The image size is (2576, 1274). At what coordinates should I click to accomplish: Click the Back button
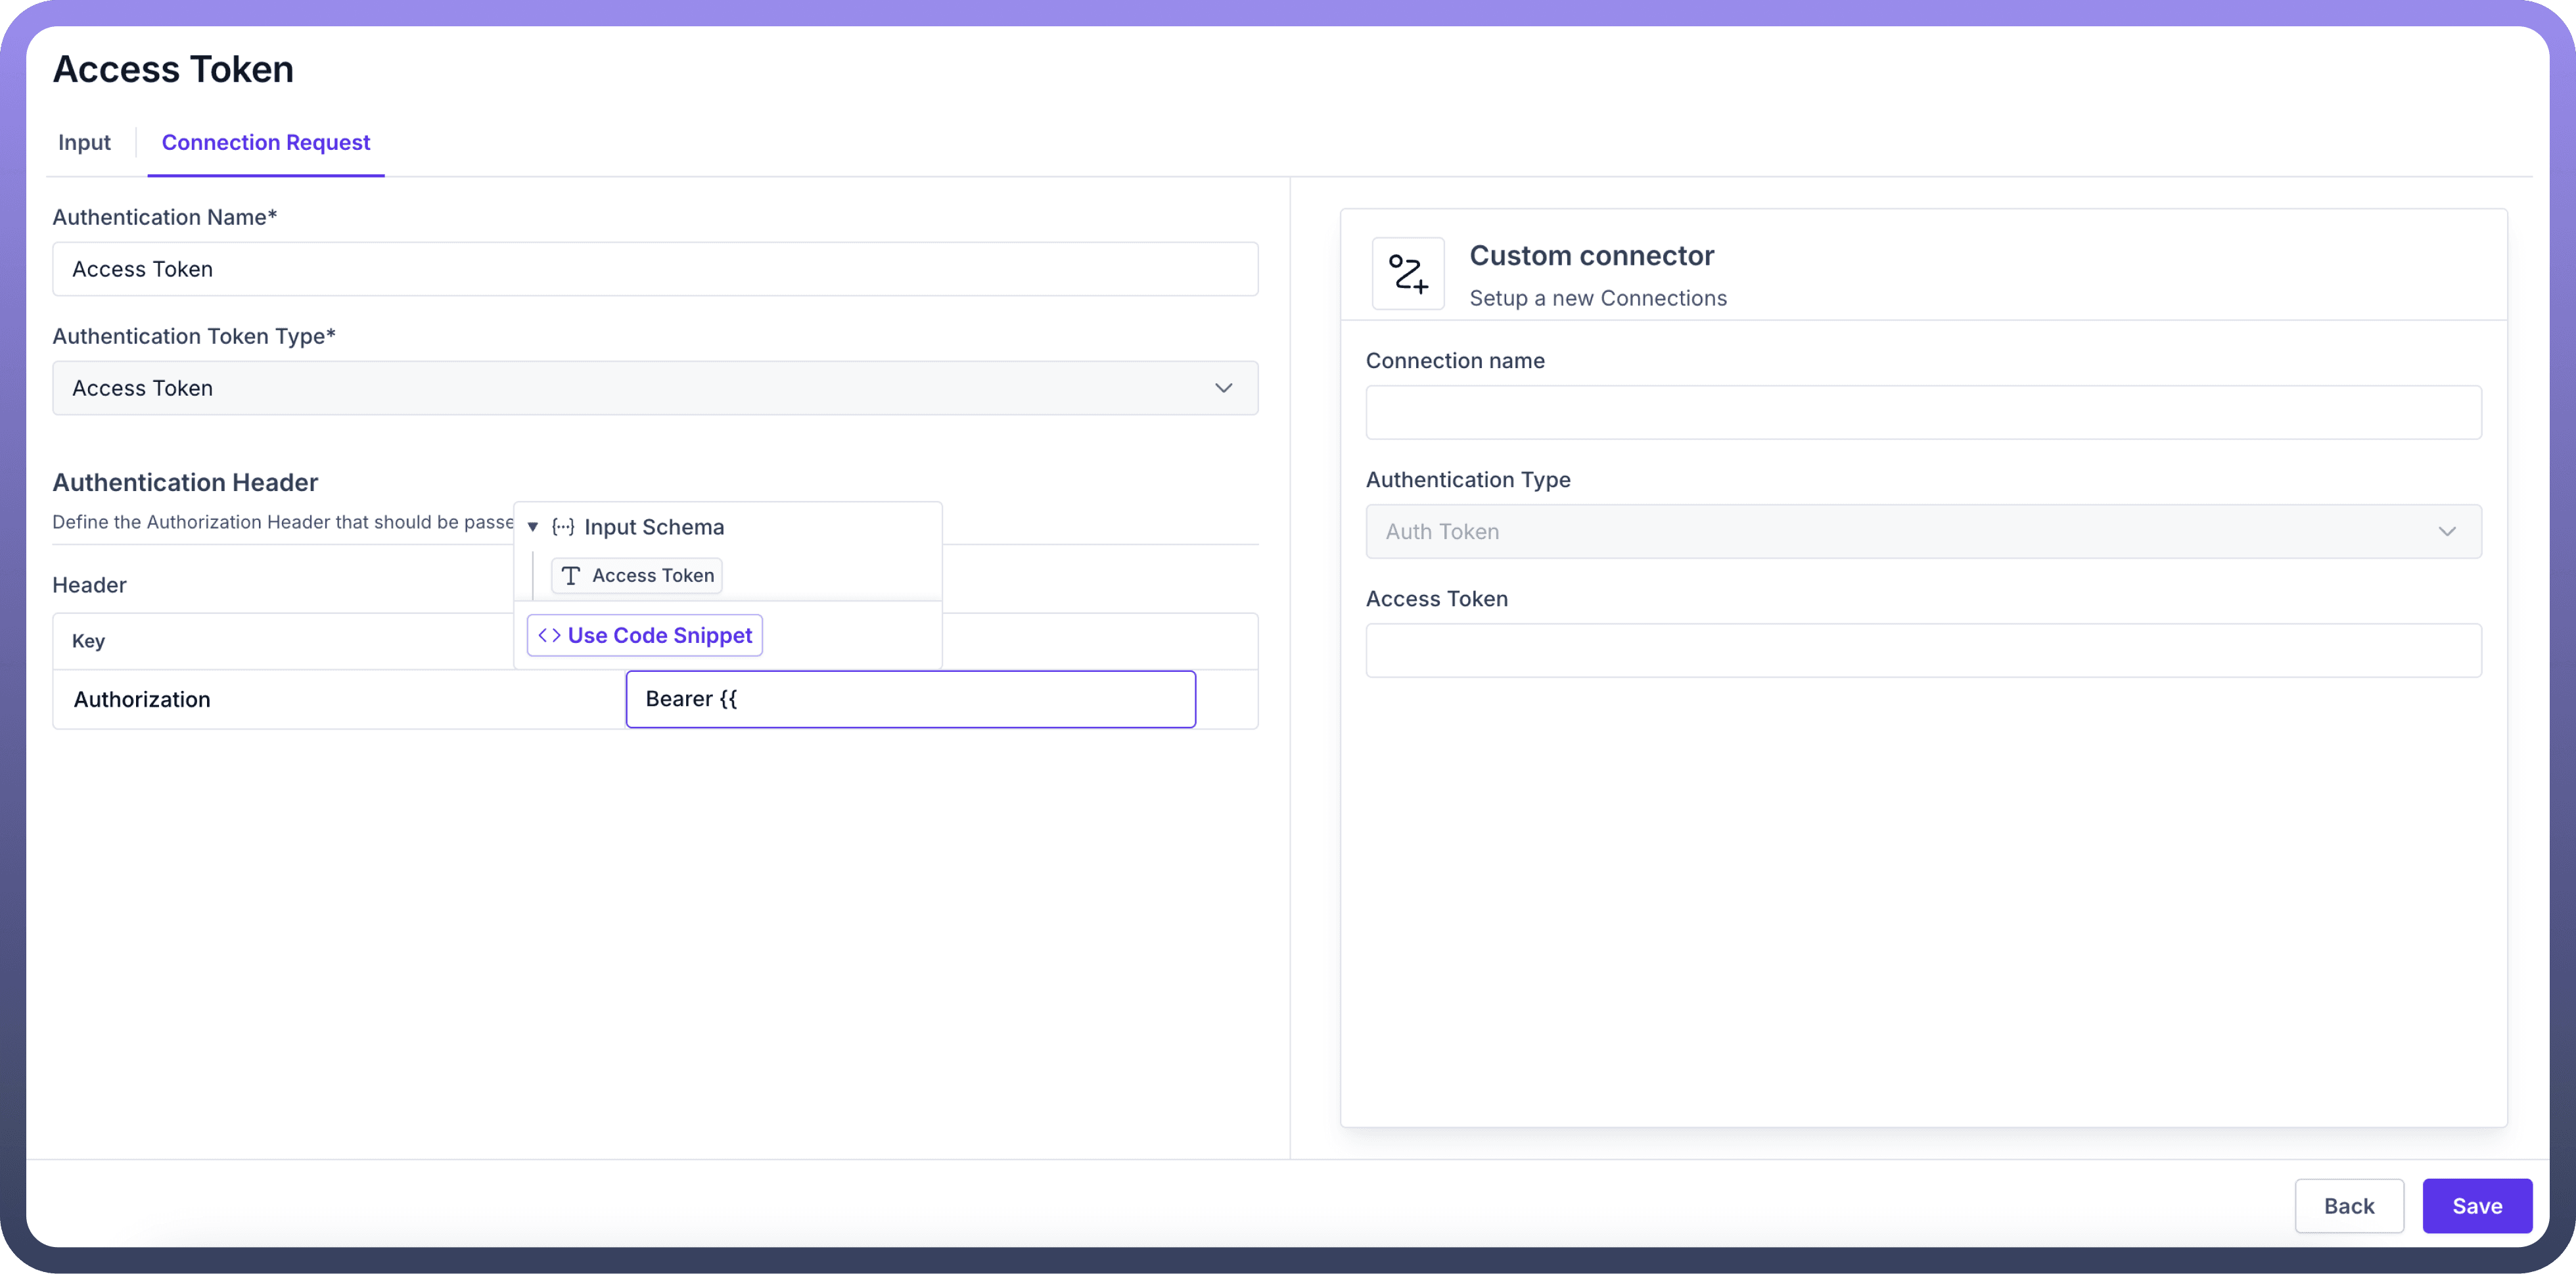2348,1206
